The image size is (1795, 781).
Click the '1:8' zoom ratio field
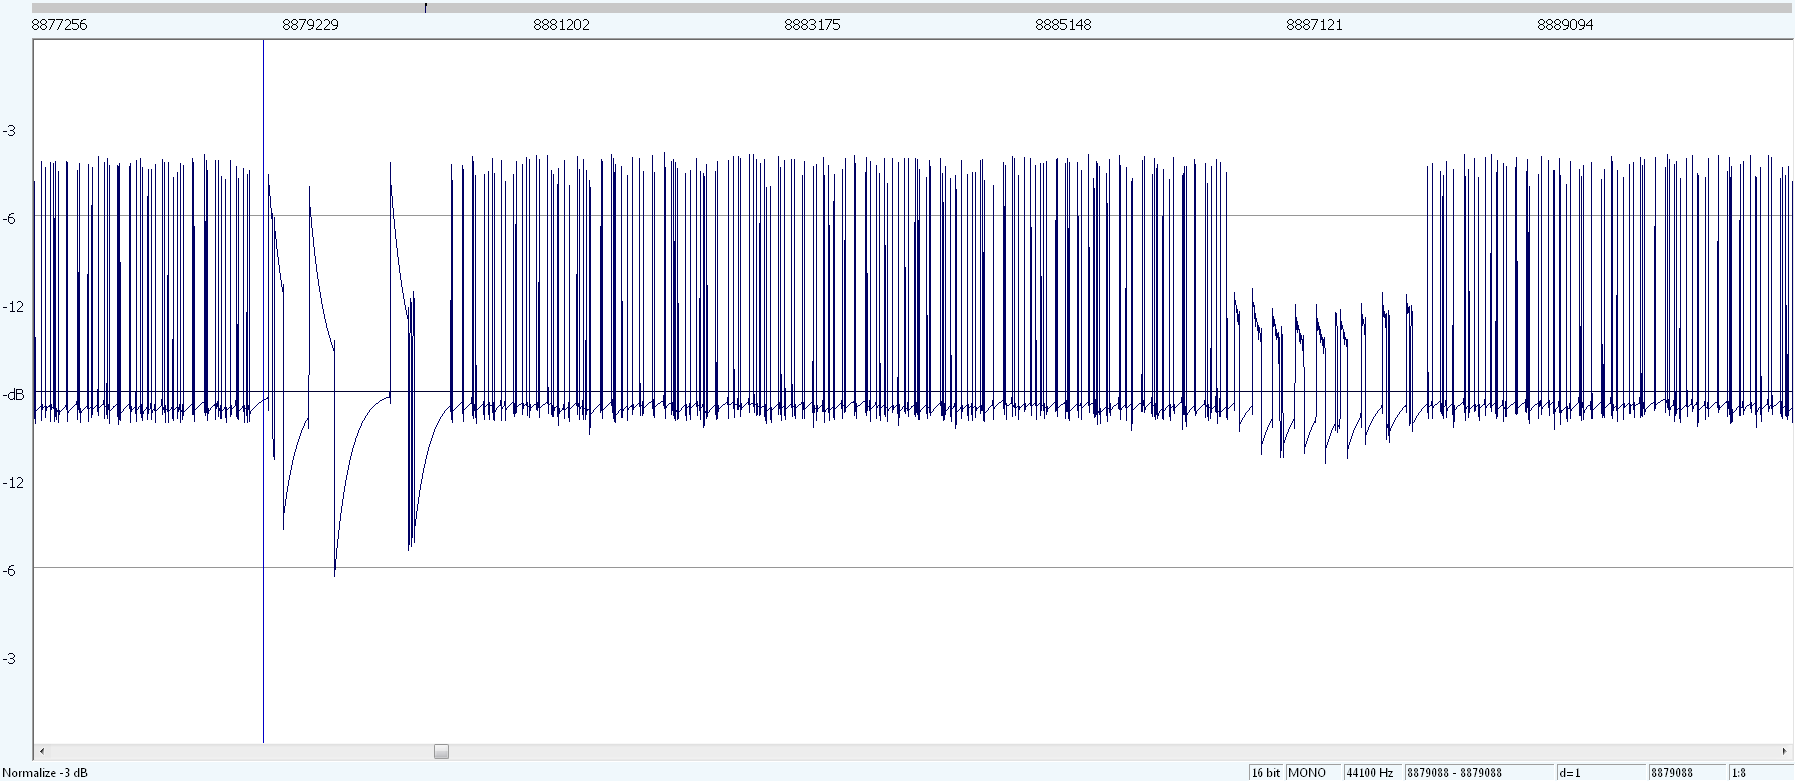(1761, 773)
